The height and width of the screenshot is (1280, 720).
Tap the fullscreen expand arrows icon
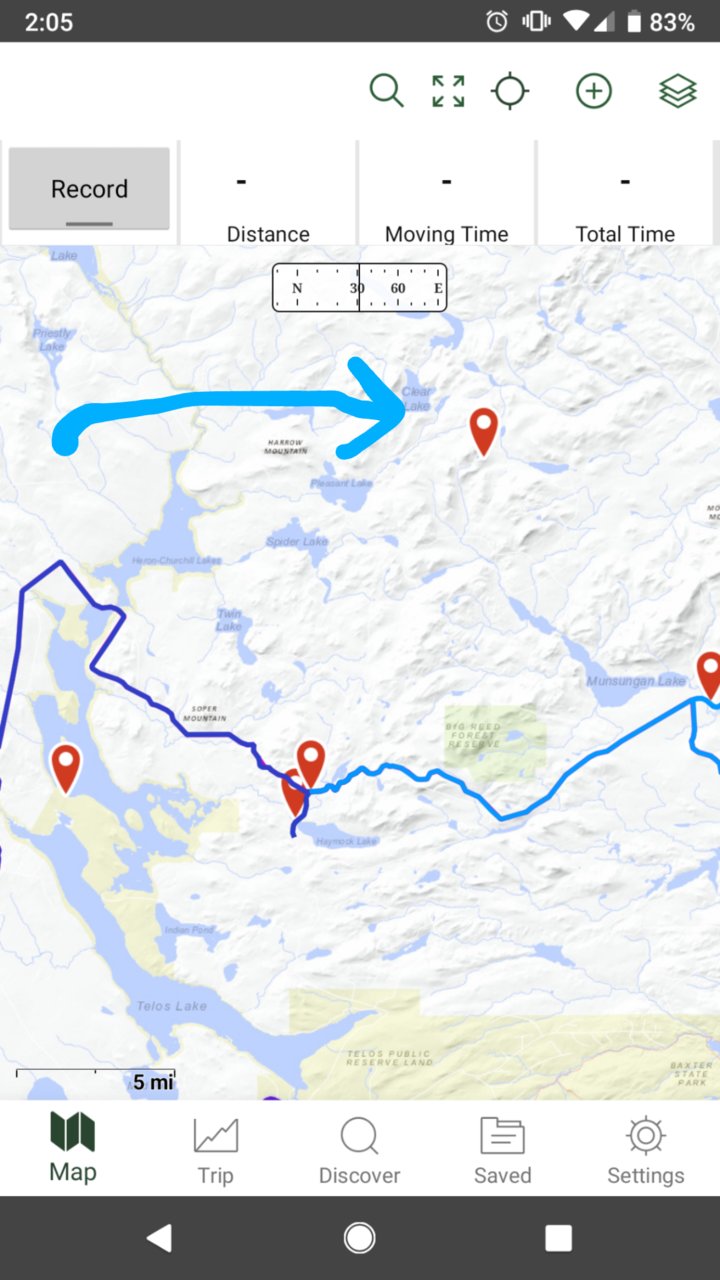pyautogui.click(x=448, y=91)
